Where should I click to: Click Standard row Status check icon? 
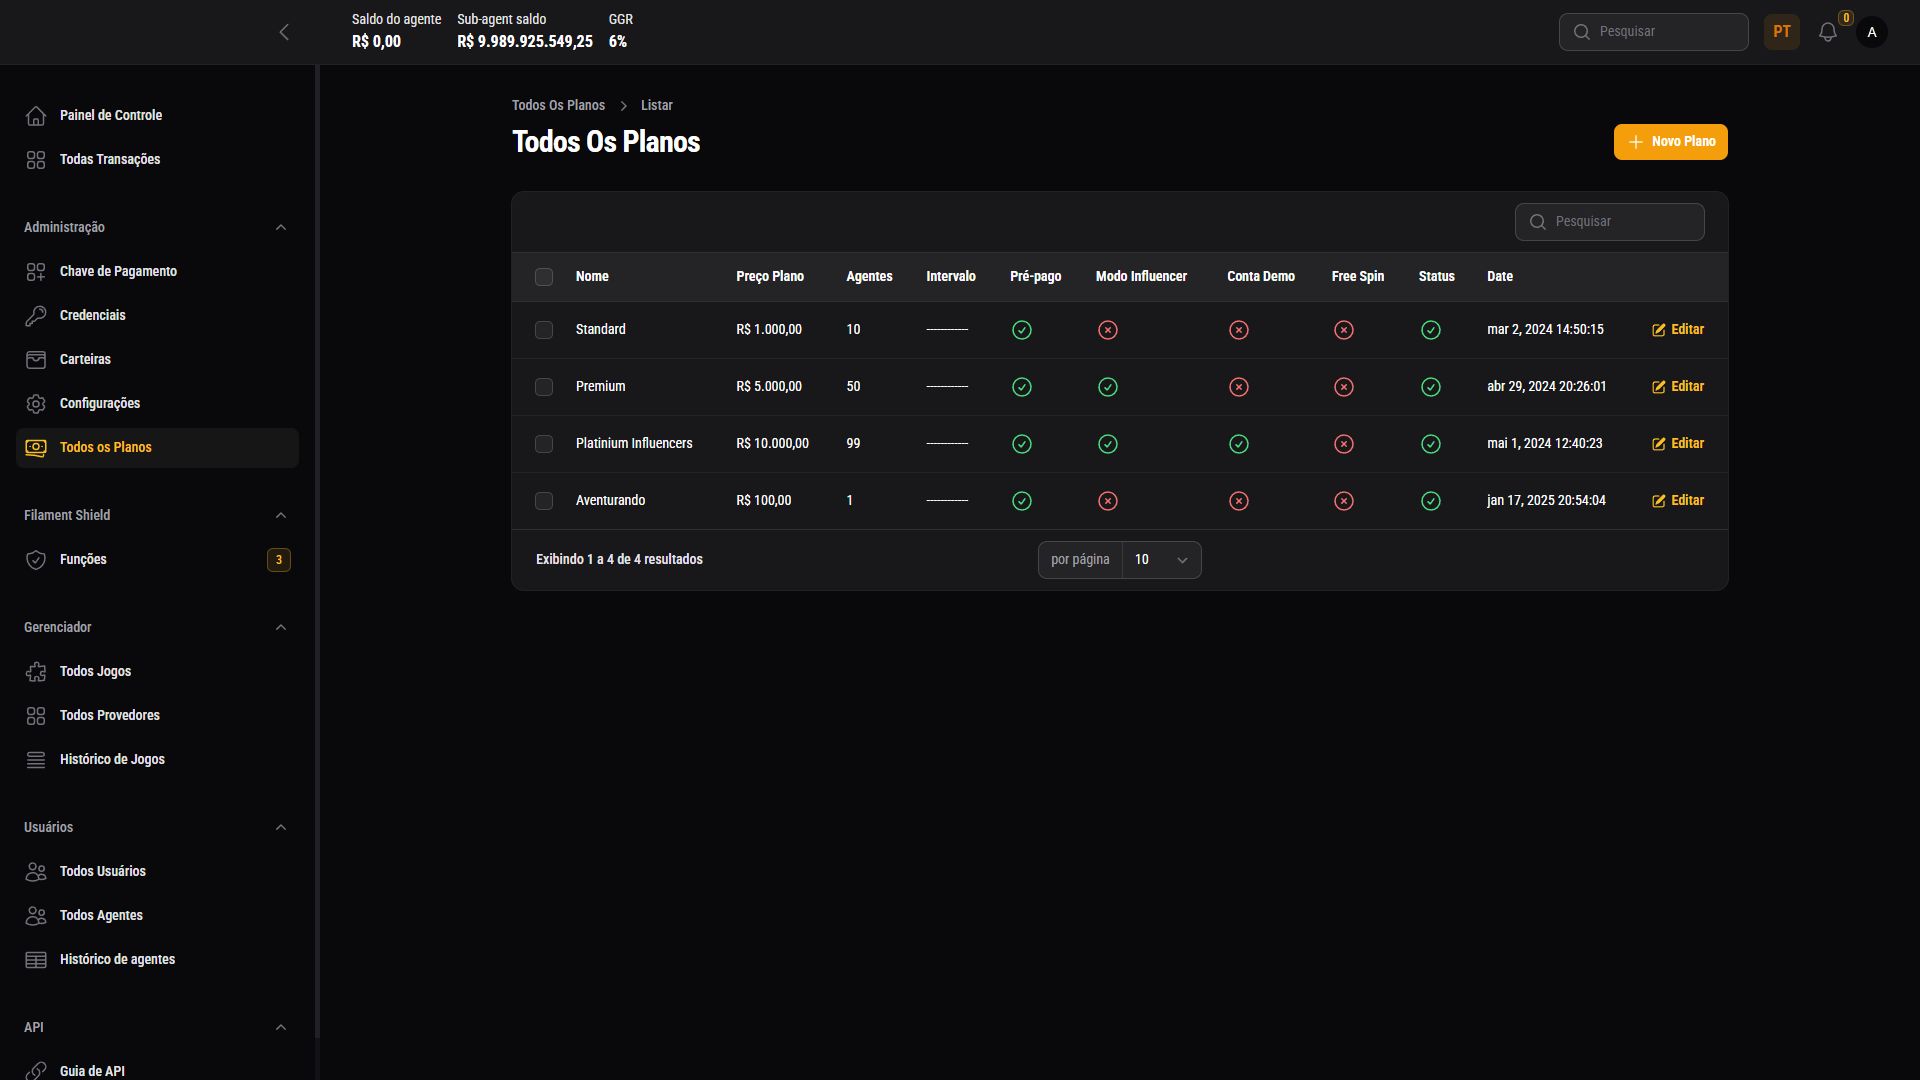click(1431, 330)
